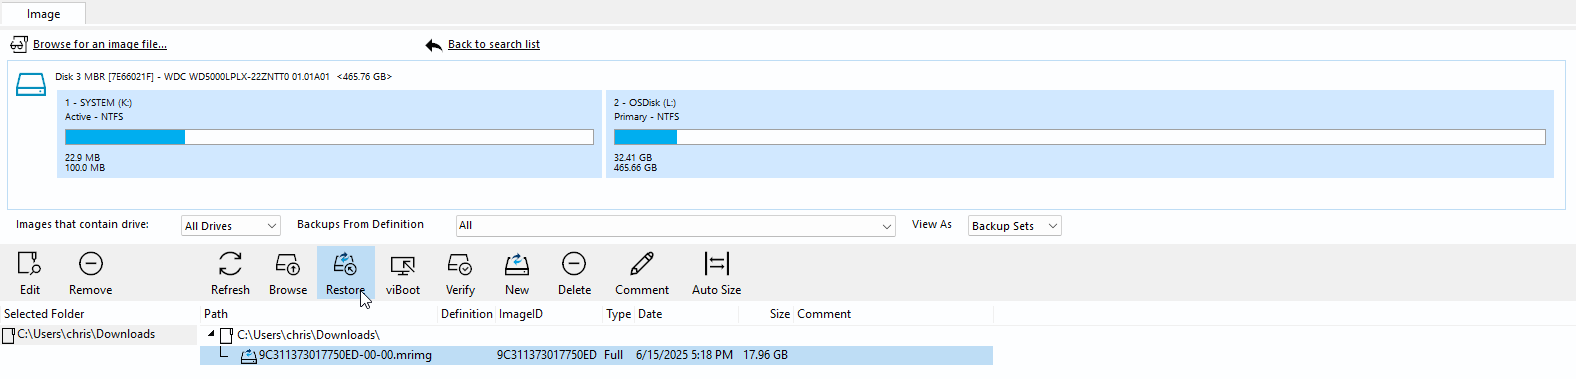Click the Restore toolbar button

click(x=346, y=273)
